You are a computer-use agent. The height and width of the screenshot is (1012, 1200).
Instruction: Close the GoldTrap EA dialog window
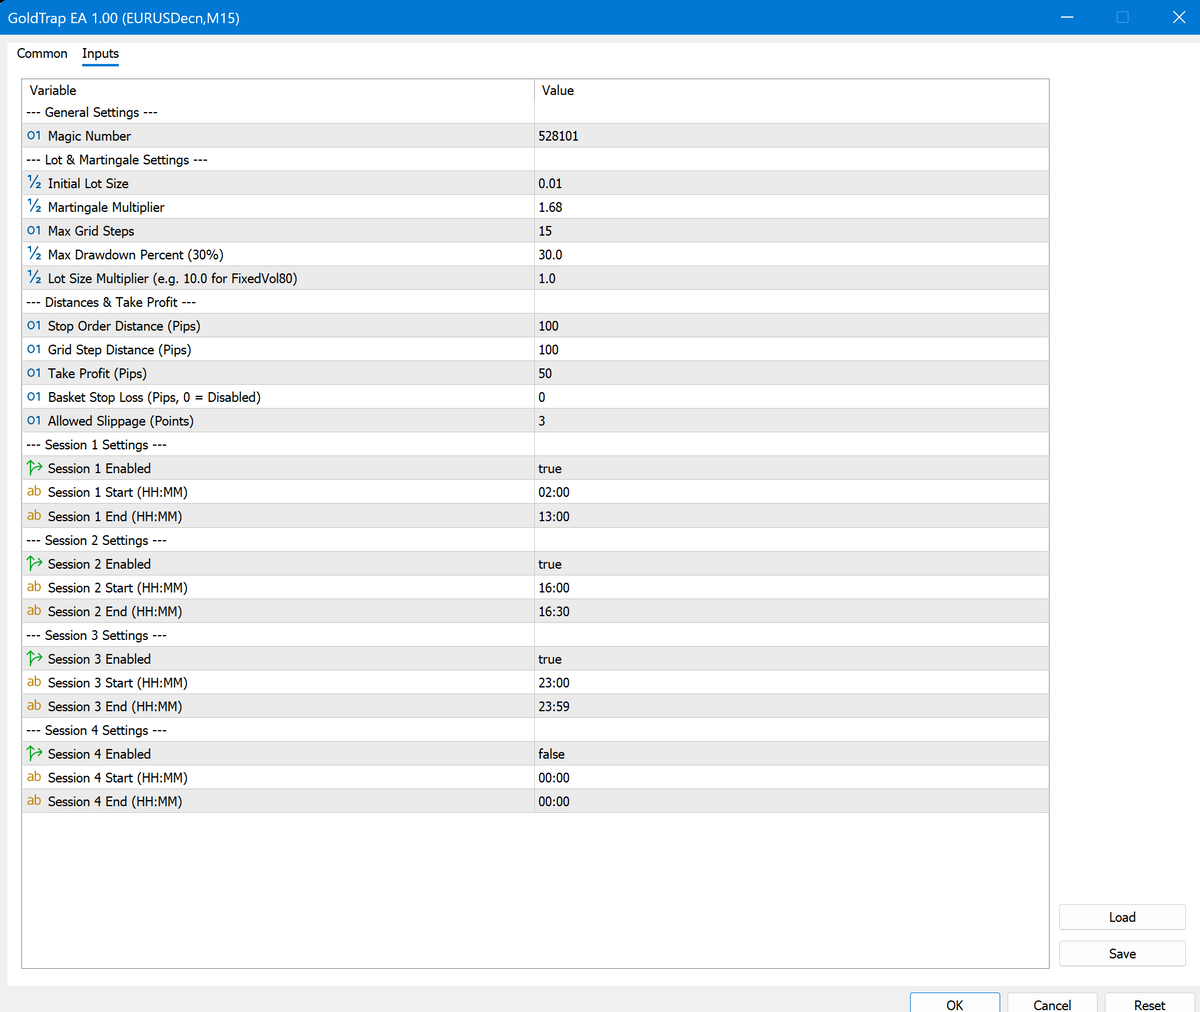[1178, 17]
